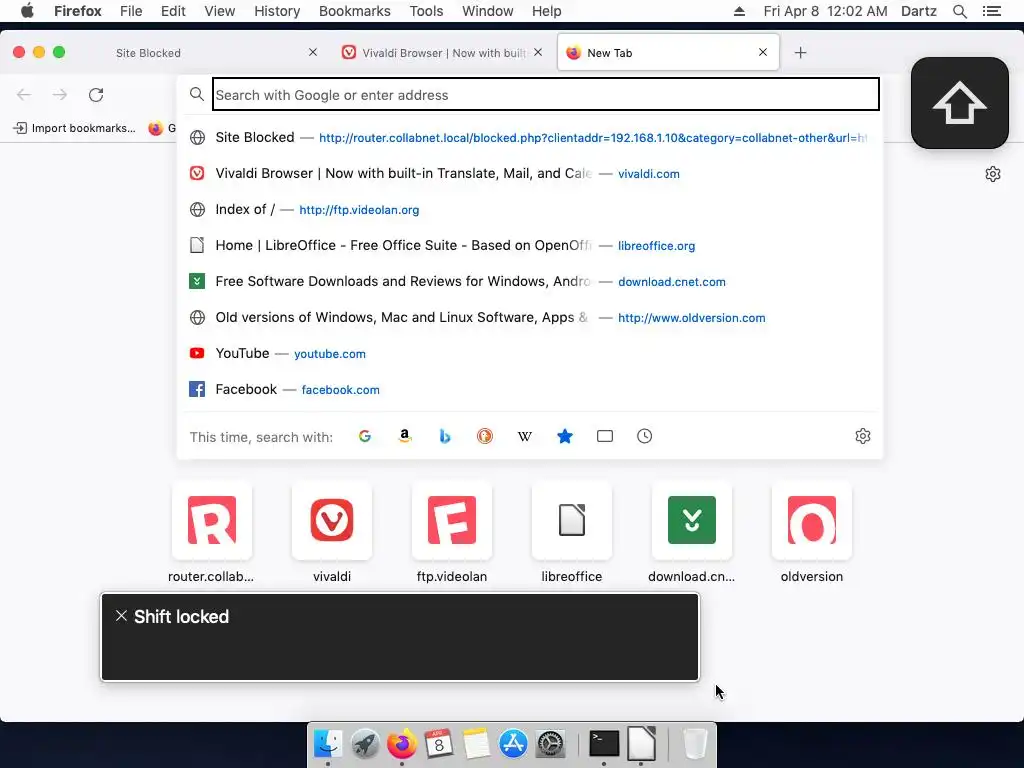1024x768 pixels.
Task: Open the Tools menu
Action: point(426,11)
